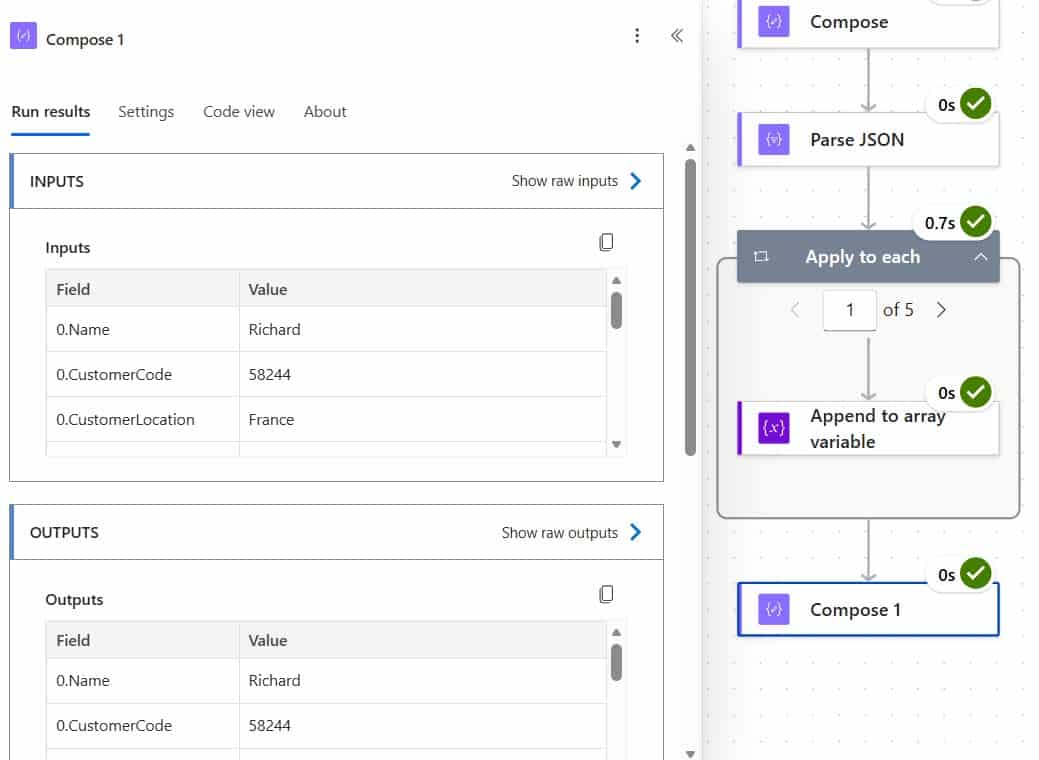Click the 0.7s duration badge
1039x760 pixels.
[940, 223]
